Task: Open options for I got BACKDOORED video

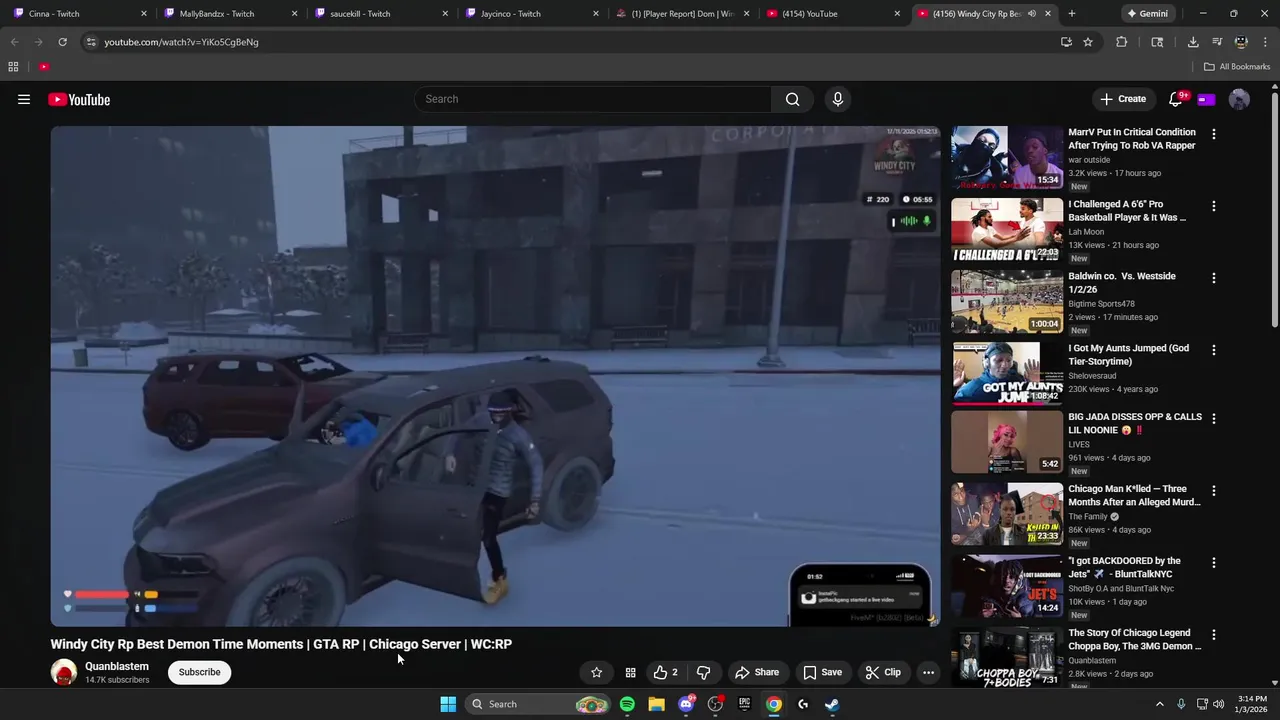Action: [x=1214, y=563]
